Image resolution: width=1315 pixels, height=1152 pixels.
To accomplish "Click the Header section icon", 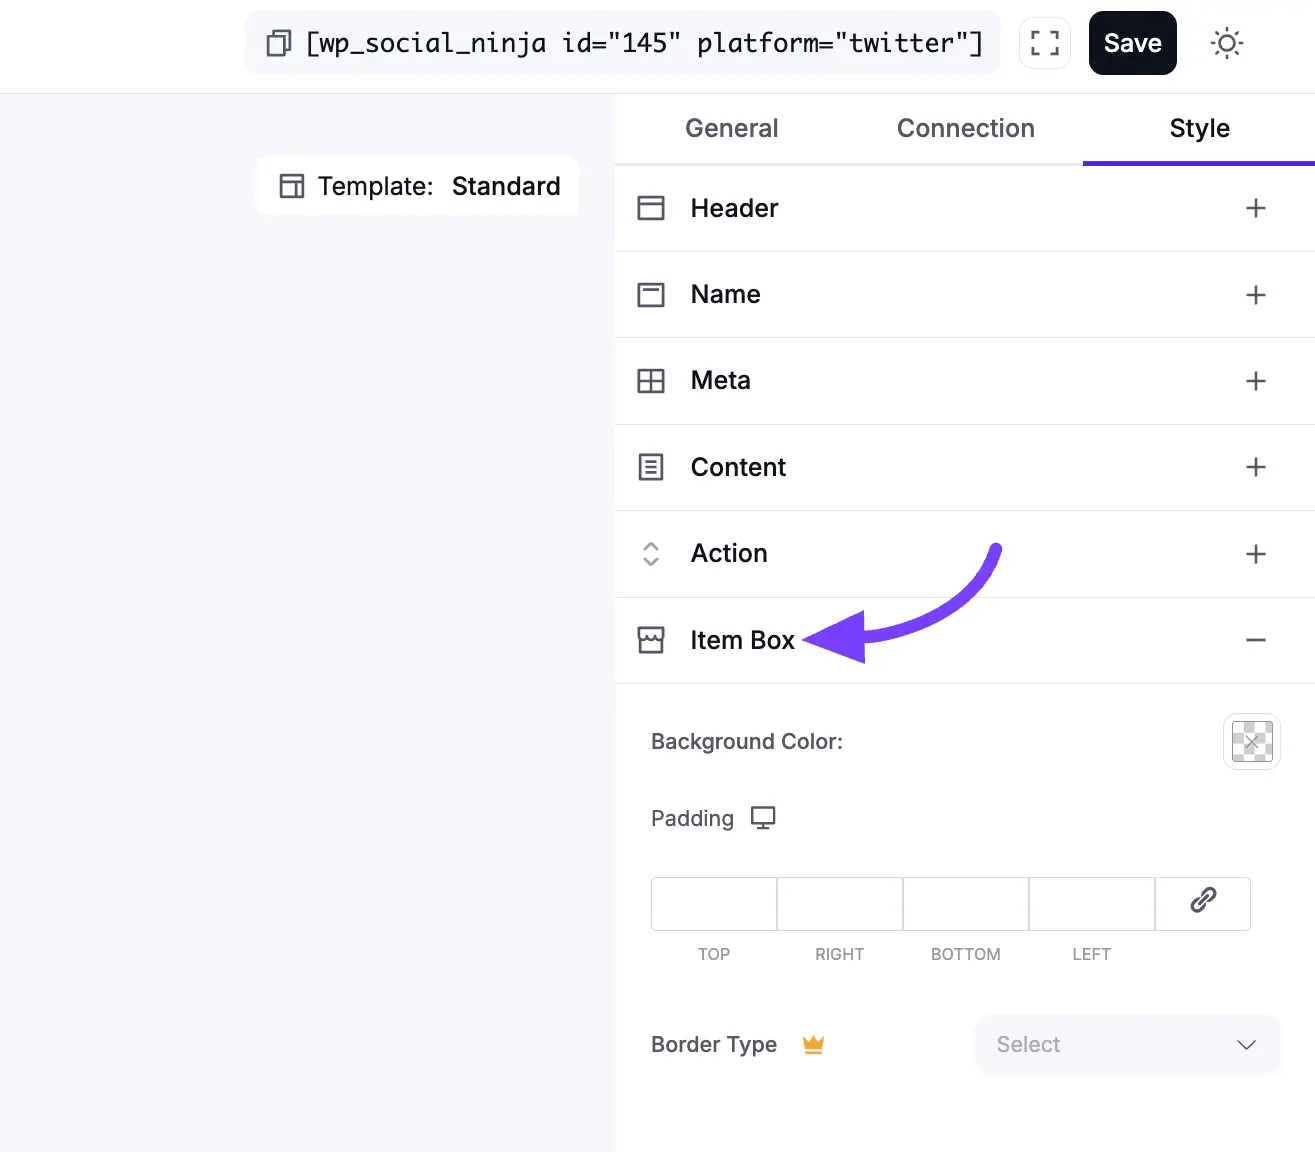I will tap(651, 208).
